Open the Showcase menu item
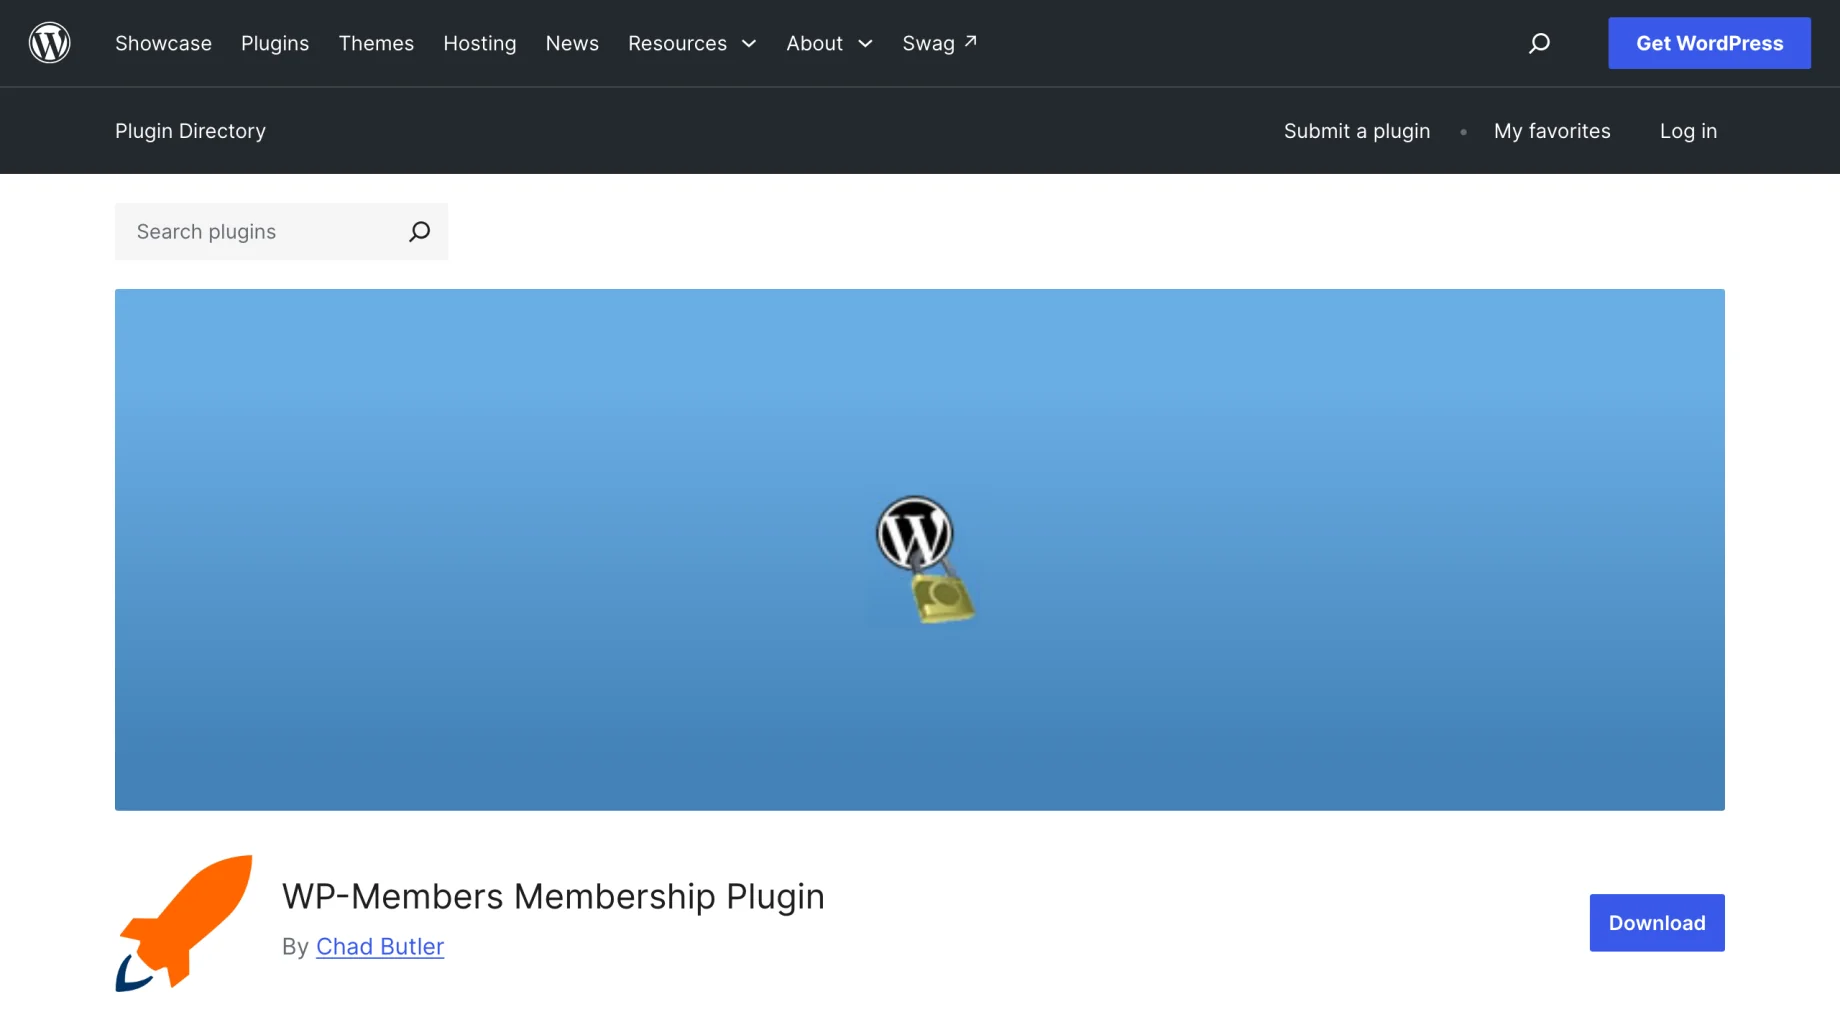Viewport: 1840px width, 1035px height. coord(163,43)
